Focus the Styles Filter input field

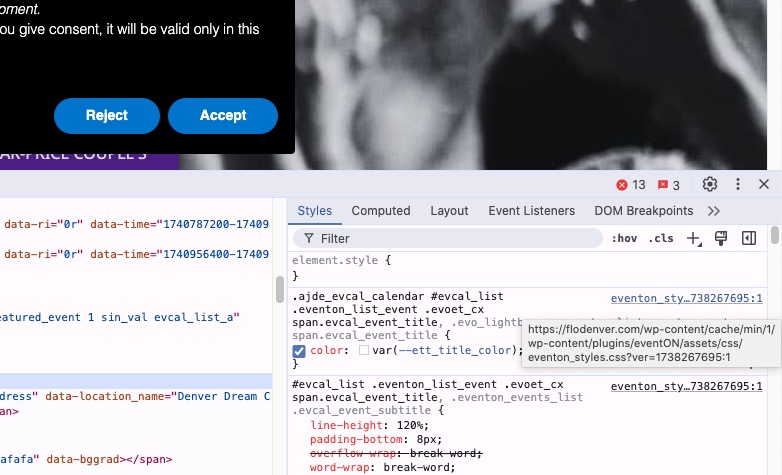(447, 238)
